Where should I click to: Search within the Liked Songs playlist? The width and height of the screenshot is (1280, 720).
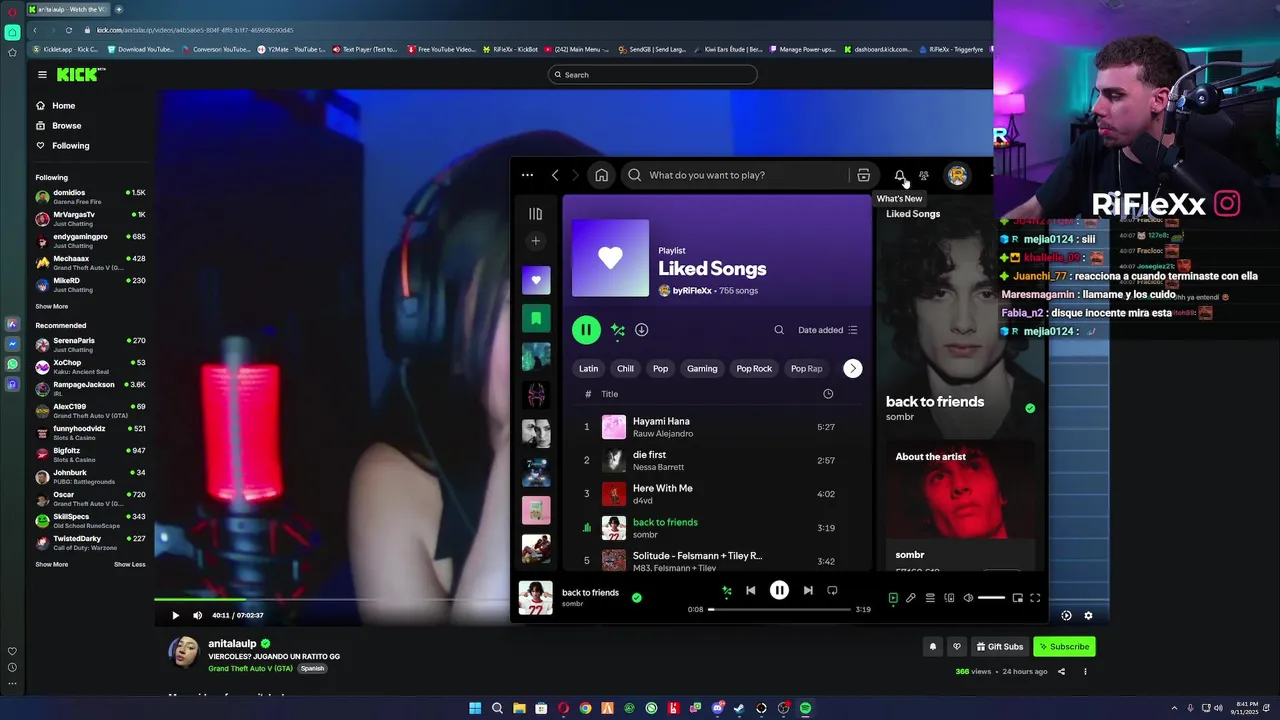click(779, 330)
